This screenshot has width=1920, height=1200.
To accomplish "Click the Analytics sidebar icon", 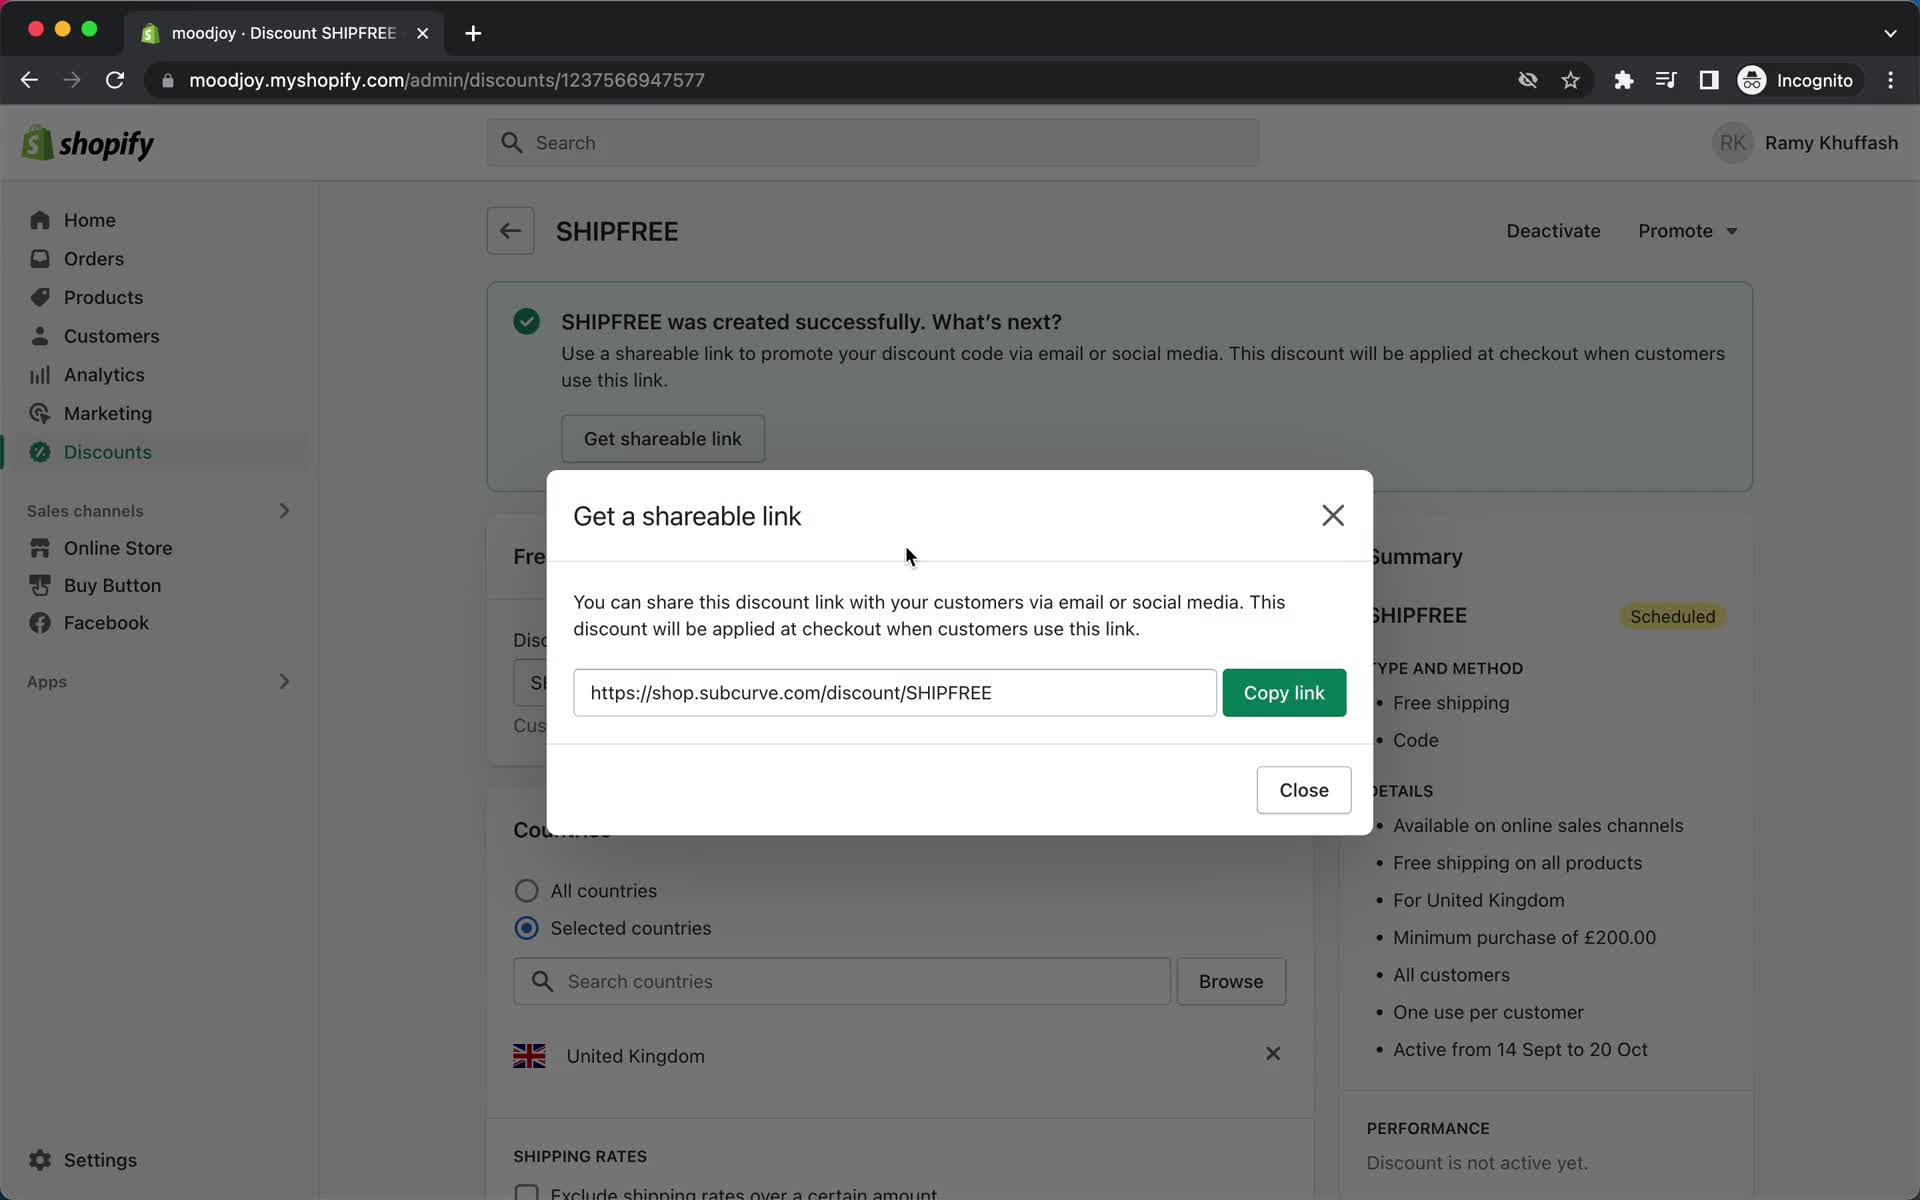I will point(39,373).
